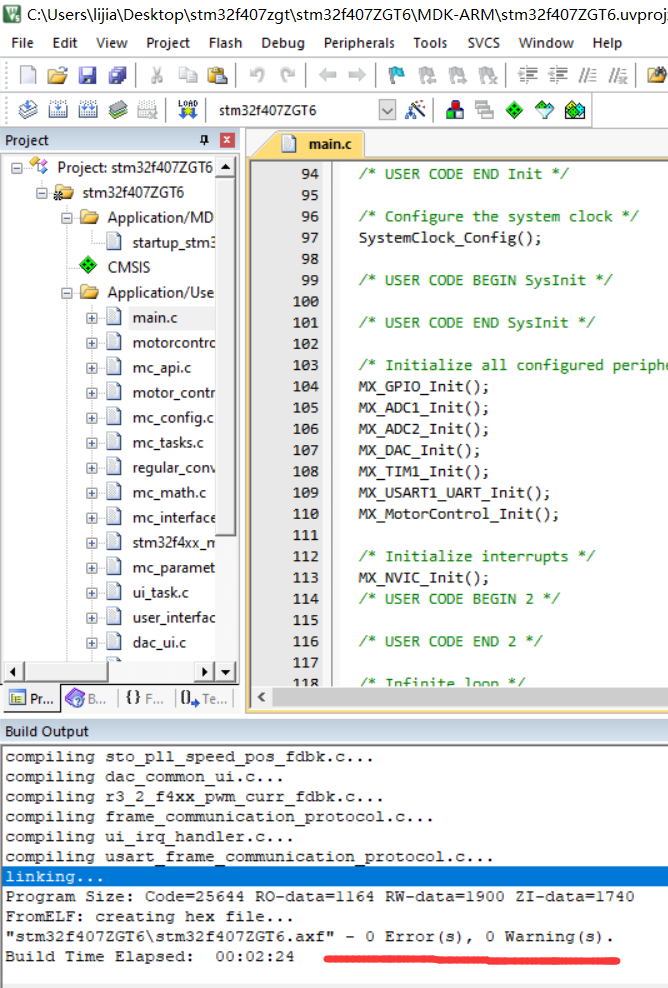The image size is (668, 988).
Task: Open the Debug menu
Action: 283,43
